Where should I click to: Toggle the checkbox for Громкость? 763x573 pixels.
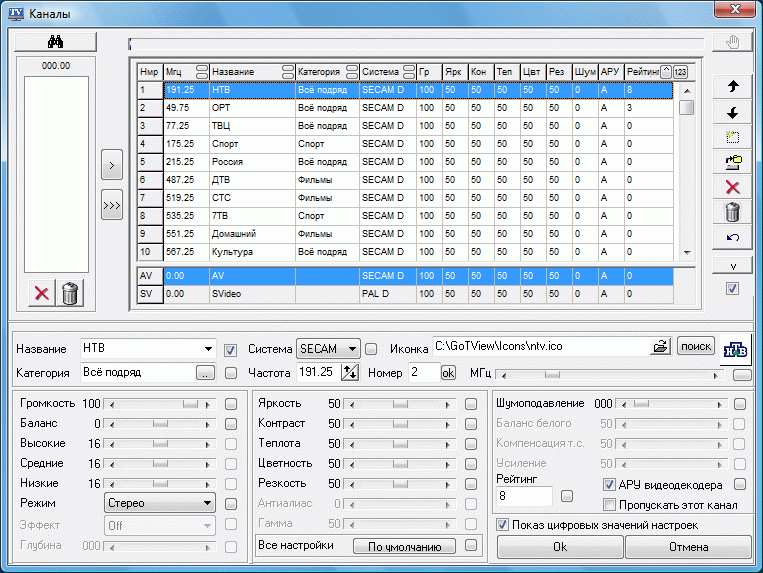(231, 404)
